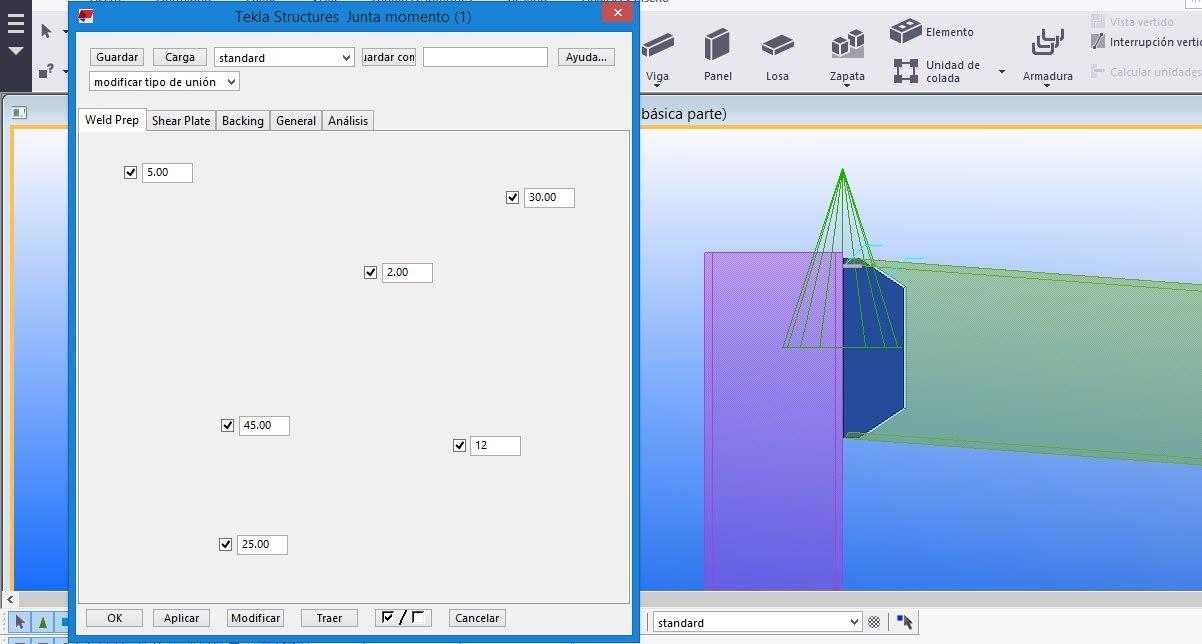The image size is (1202, 644).
Task: Expand the 'modificar tipo de unión' dropdown
Action: point(164,82)
